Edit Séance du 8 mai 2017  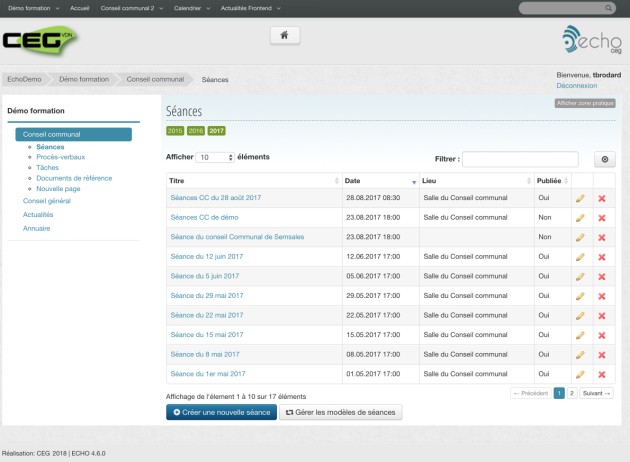pyautogui.click(x=580, y=355)
